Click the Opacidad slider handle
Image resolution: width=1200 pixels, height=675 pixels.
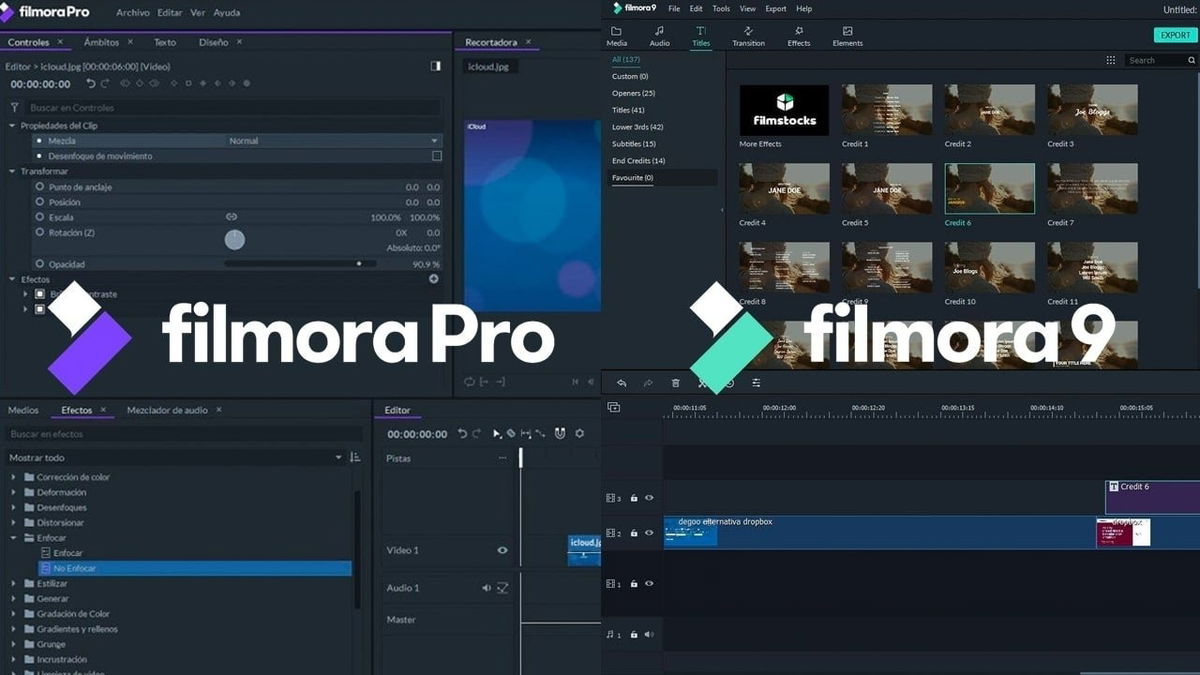[x=357, y=264]
